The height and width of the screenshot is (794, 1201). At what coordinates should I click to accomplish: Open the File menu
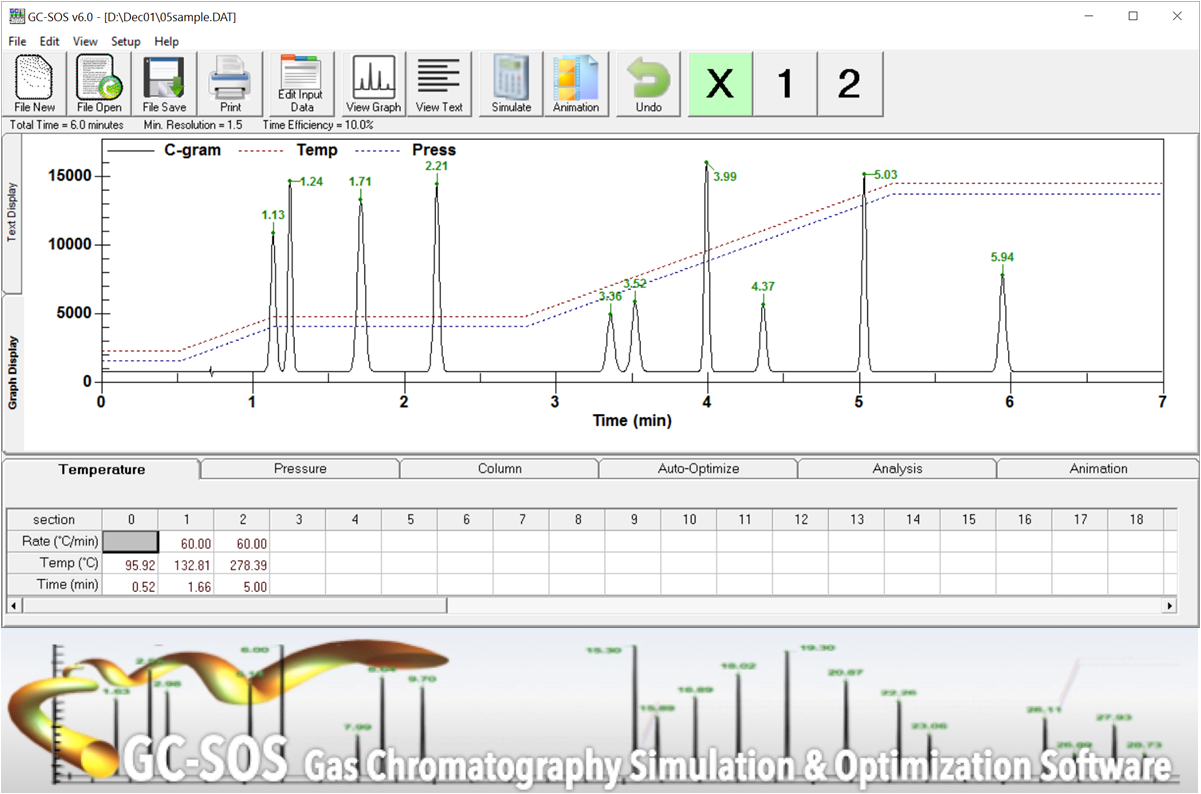pos(17,41)
